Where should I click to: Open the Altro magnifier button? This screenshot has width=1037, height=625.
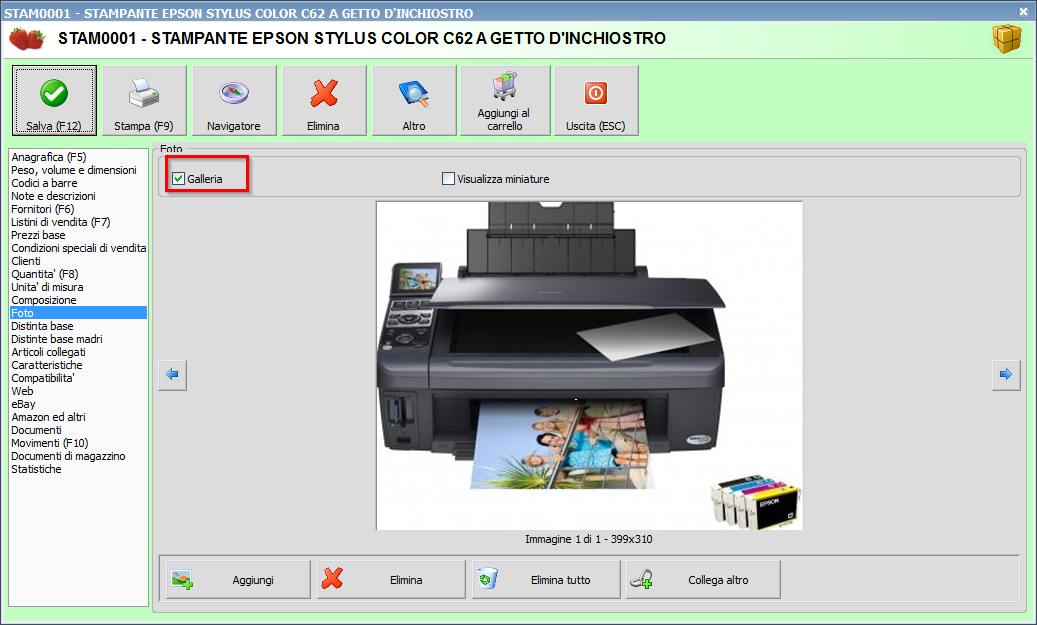[414, 101]
